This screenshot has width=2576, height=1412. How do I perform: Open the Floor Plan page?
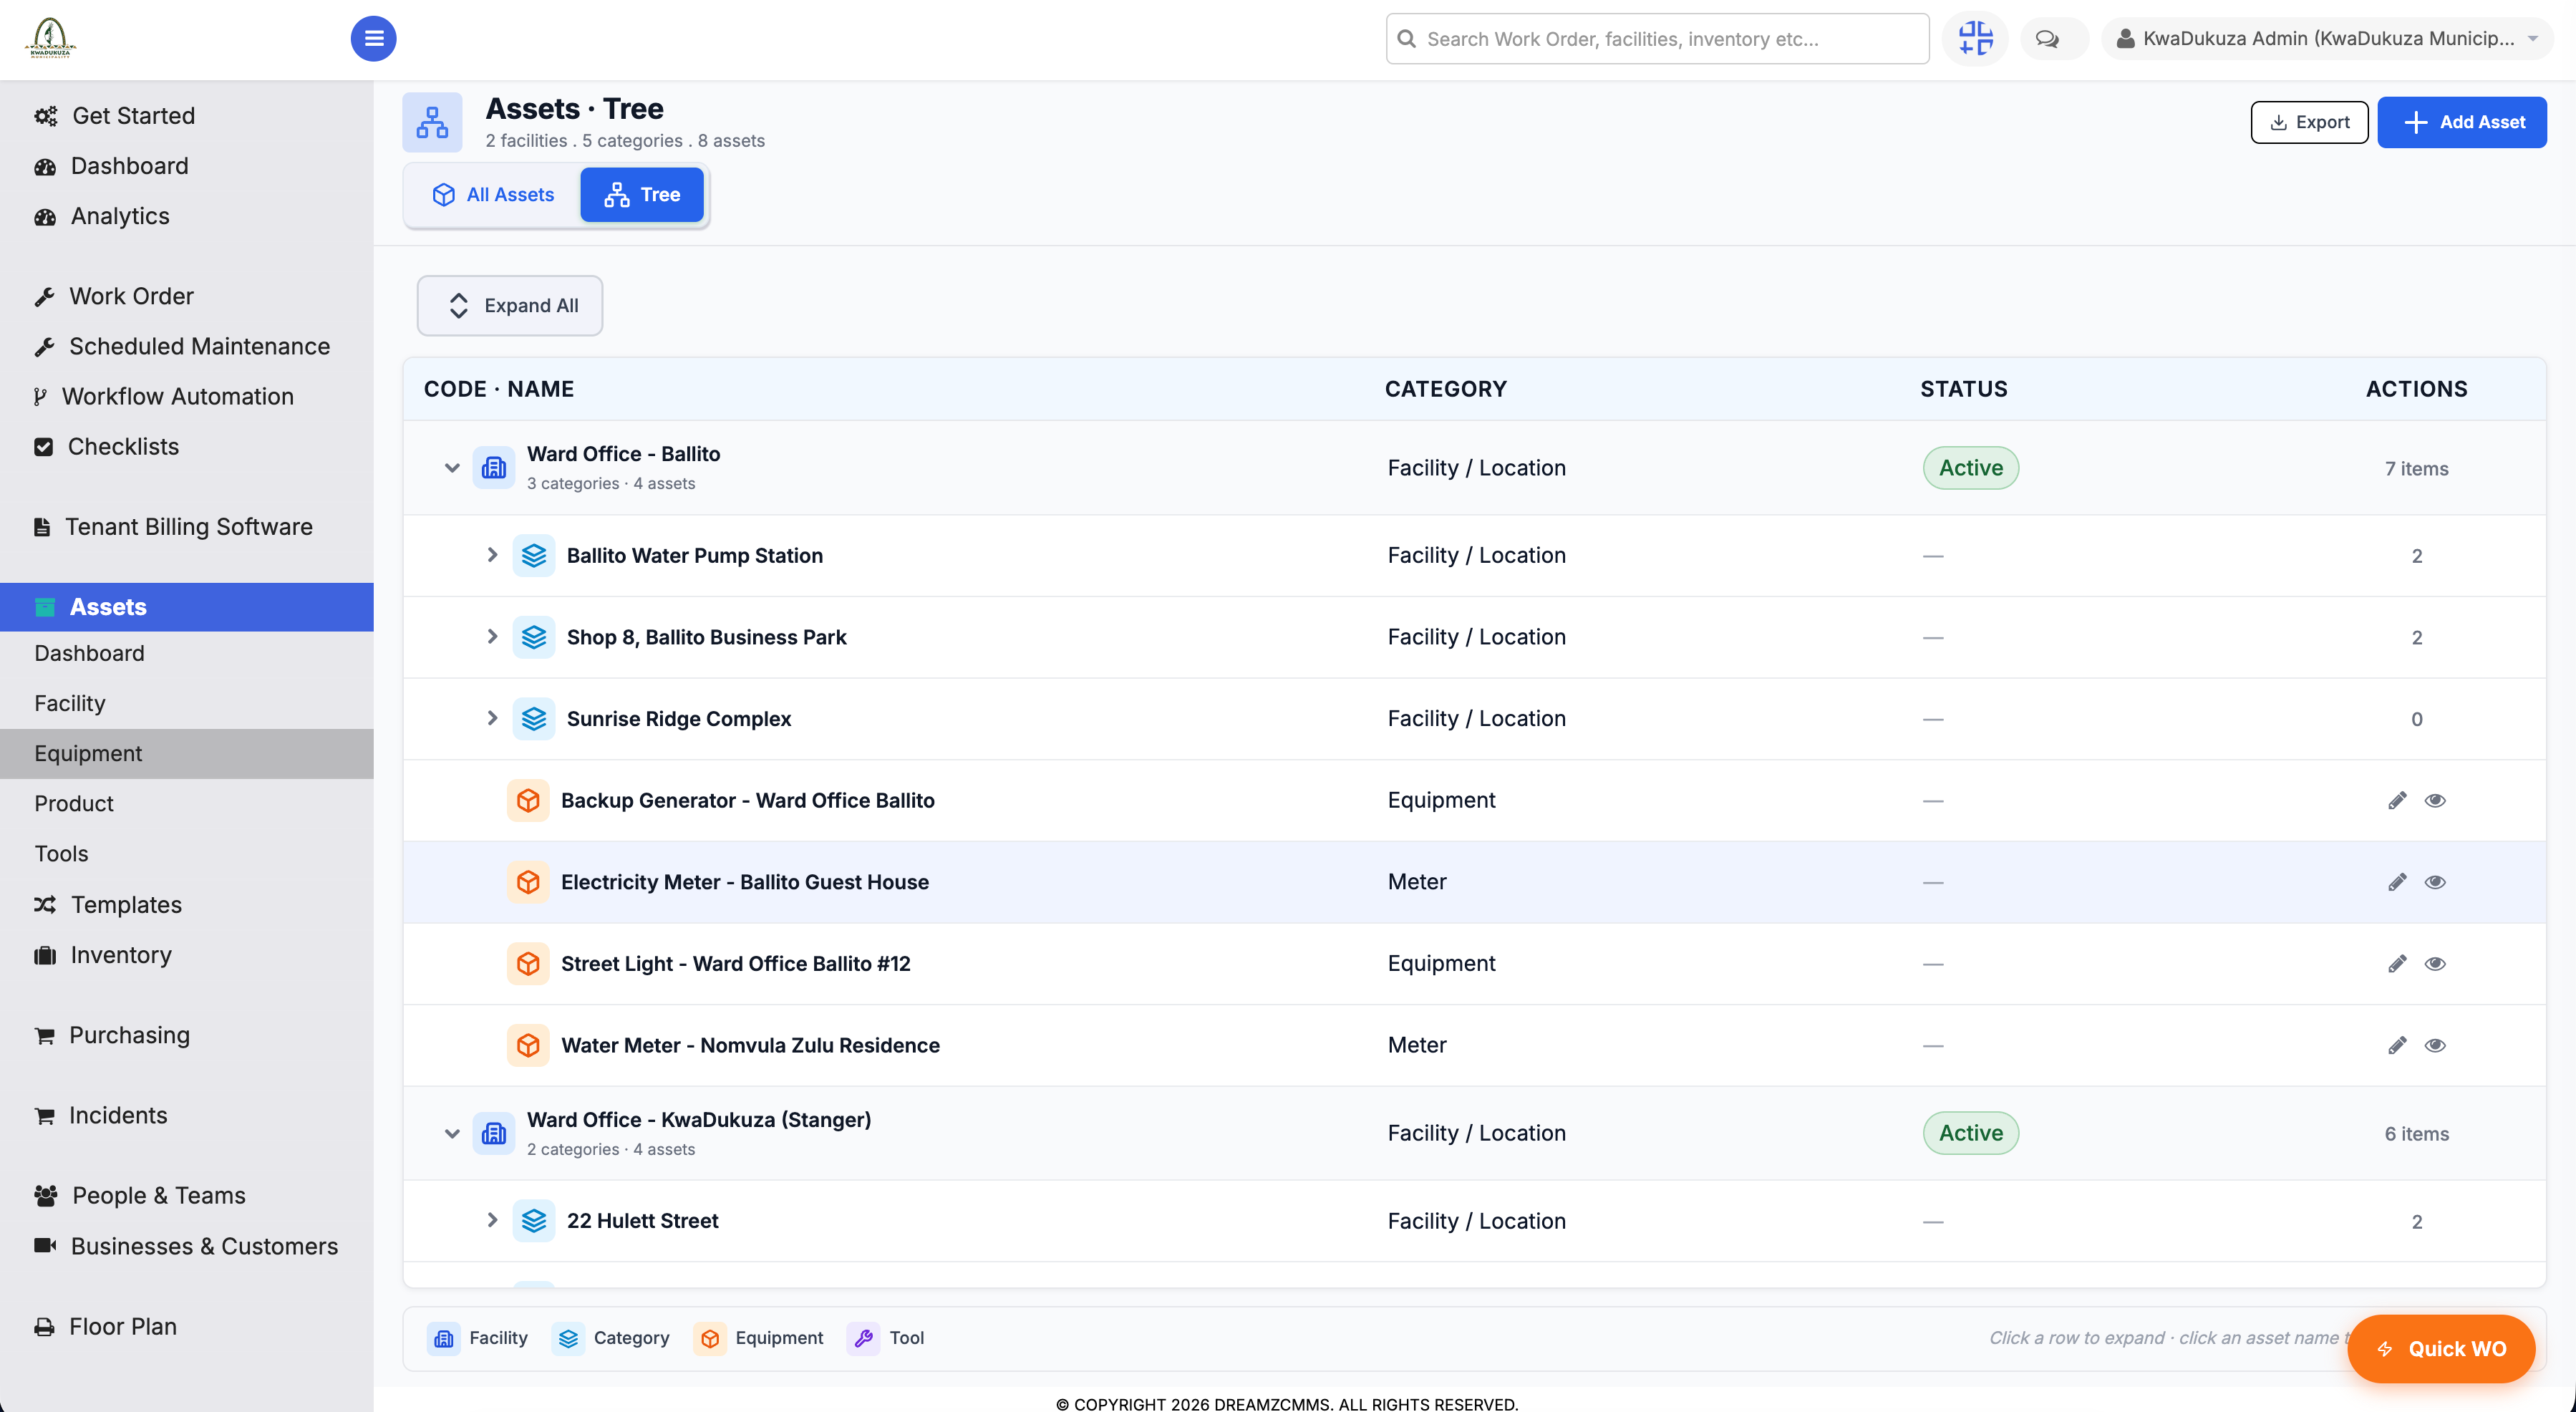tap(122, 1327)
